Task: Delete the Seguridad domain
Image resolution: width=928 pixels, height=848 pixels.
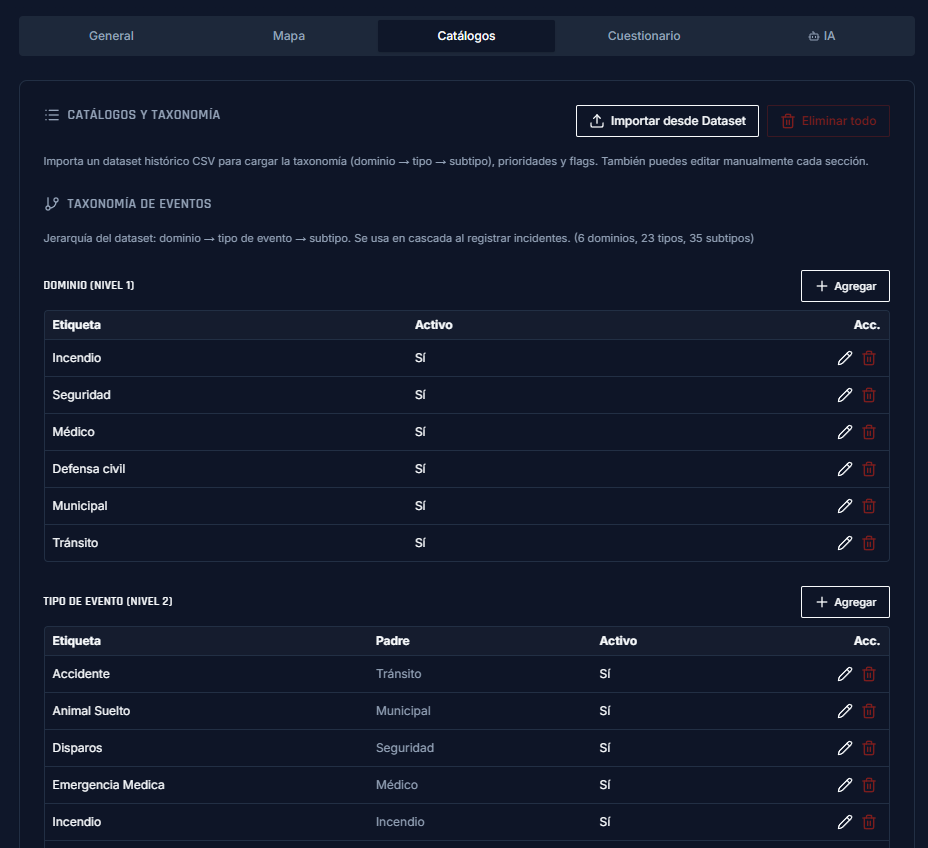Action: point(869,395)
